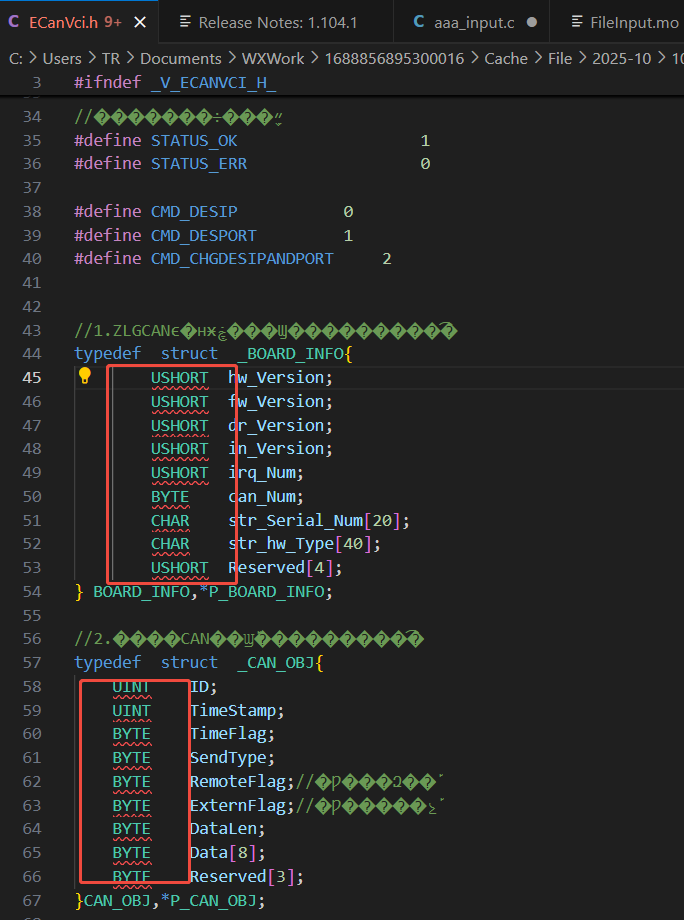The height and width of the screenshot is (920, 684).
Task: Click DataLen member name
Action: (x=223, y=829)
